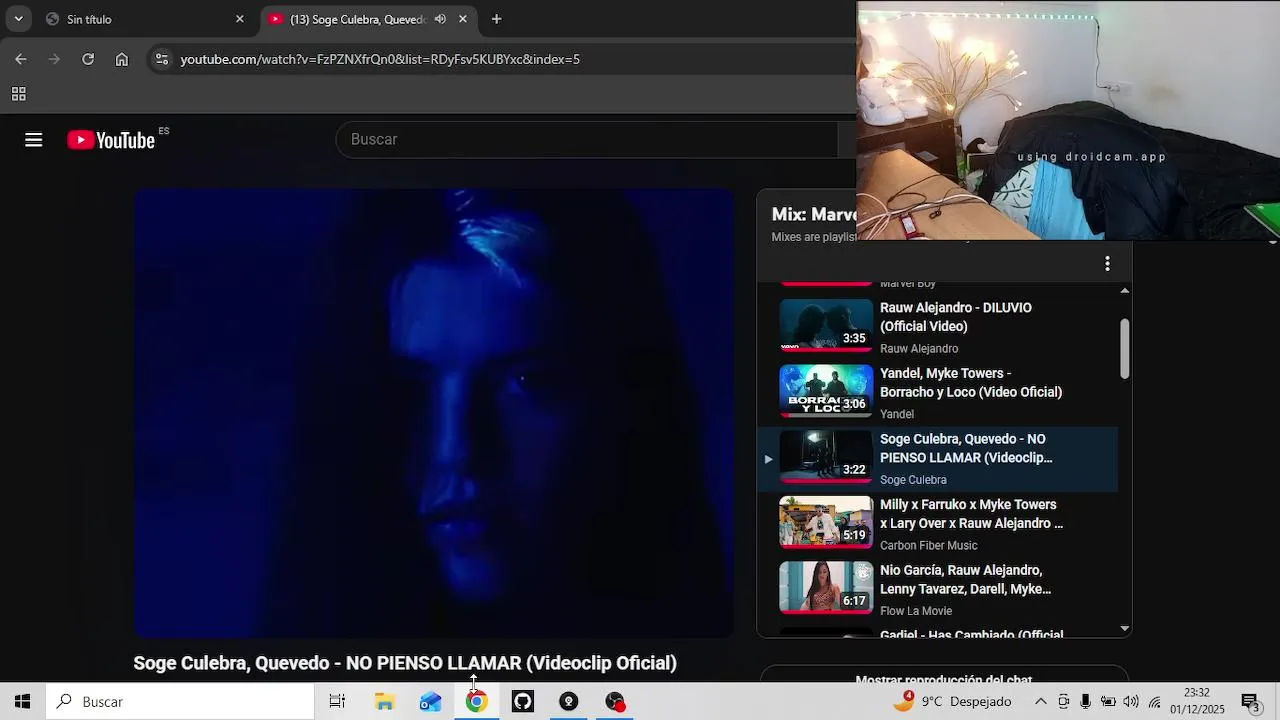Click the Windows taskbar search box

click(180, 702)
